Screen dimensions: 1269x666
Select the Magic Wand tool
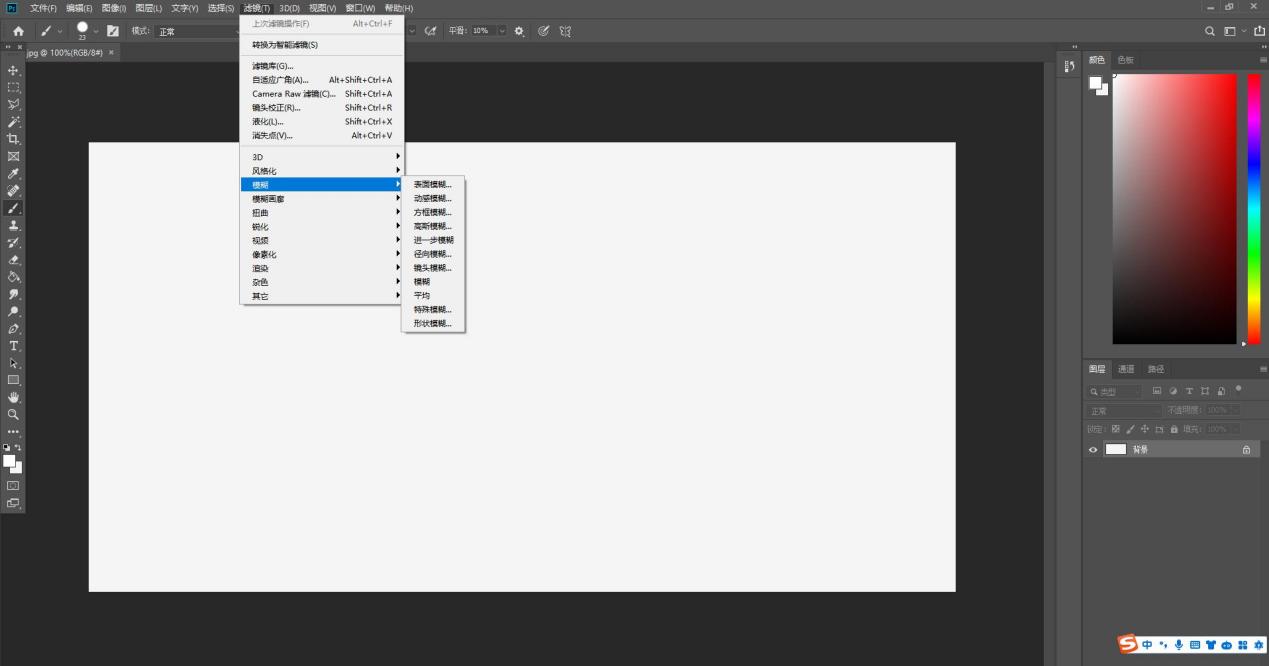(14, 121)
